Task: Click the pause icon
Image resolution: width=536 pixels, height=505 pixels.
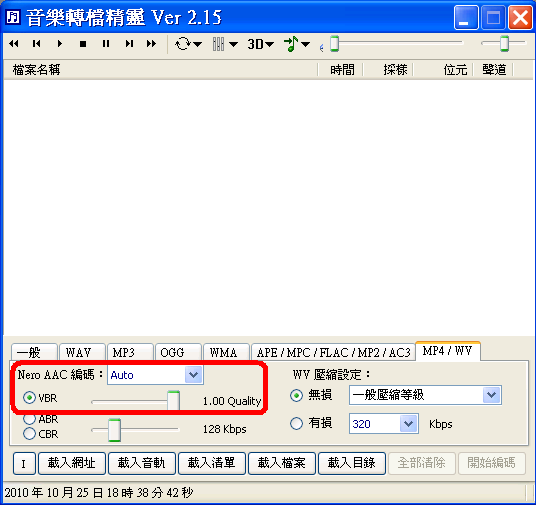Action: 106,44
